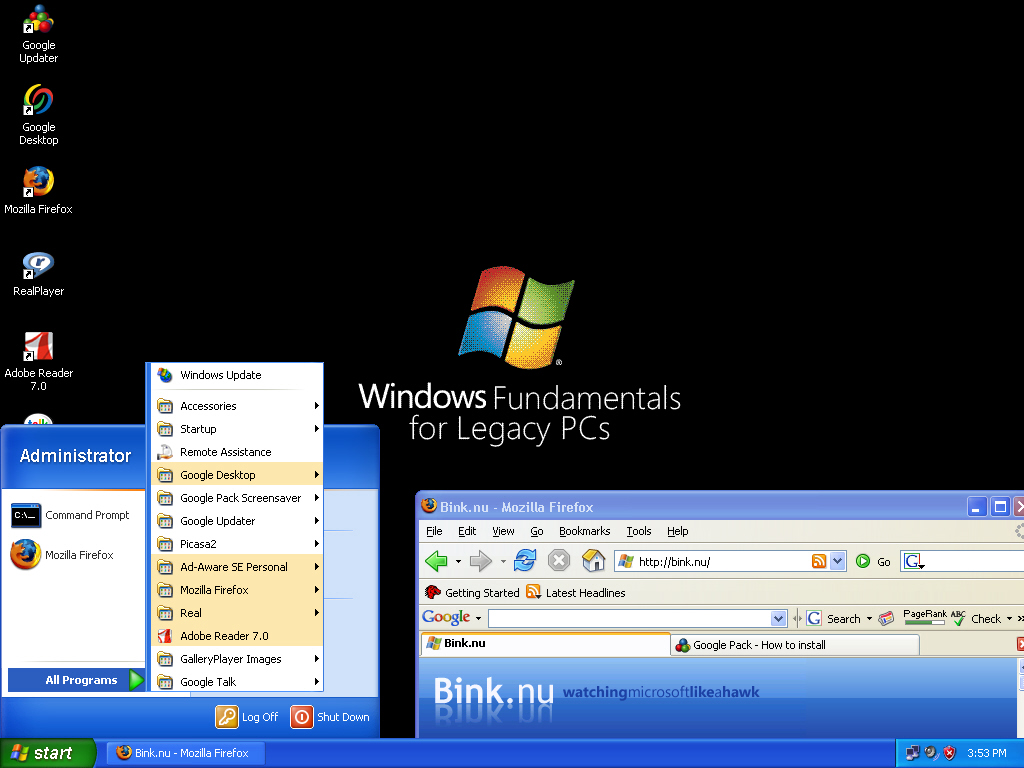Open the address bar history dropdown
The height and width of the screenshot is (768, 1024).
tap(838, 561)
